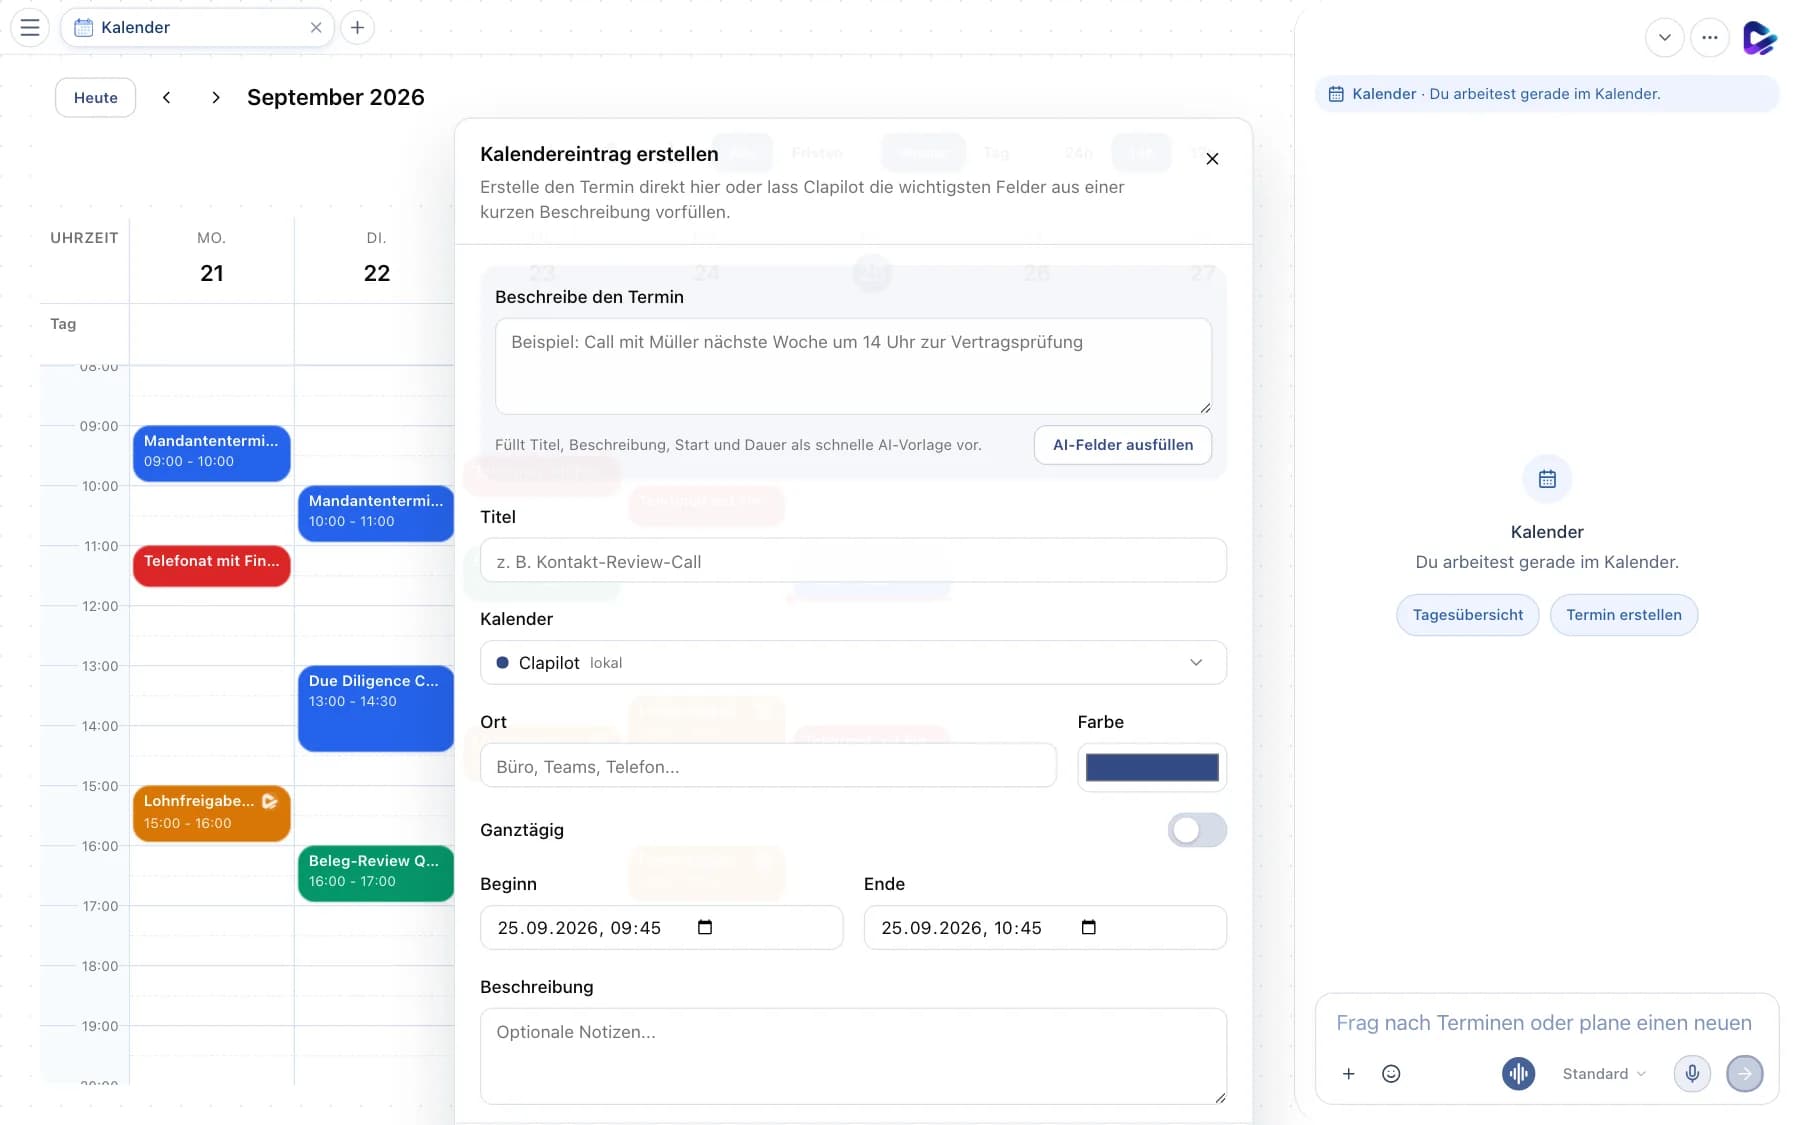This screenshot has width=1800, height=1125.
Task: Click the Kalender context chip in assistant
Action: [1546, 94]
